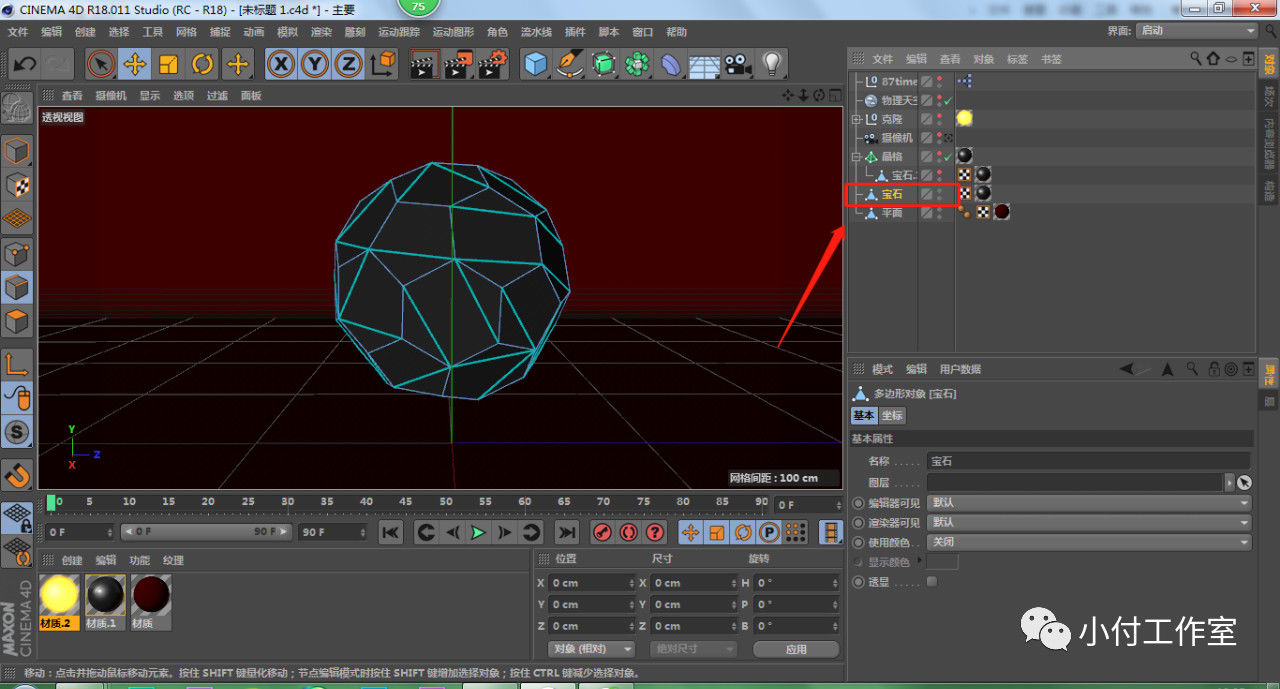Viewport: 1280px width, 689px height.
Task: Open the 运动图形 menu
Action: click(453, 32)
